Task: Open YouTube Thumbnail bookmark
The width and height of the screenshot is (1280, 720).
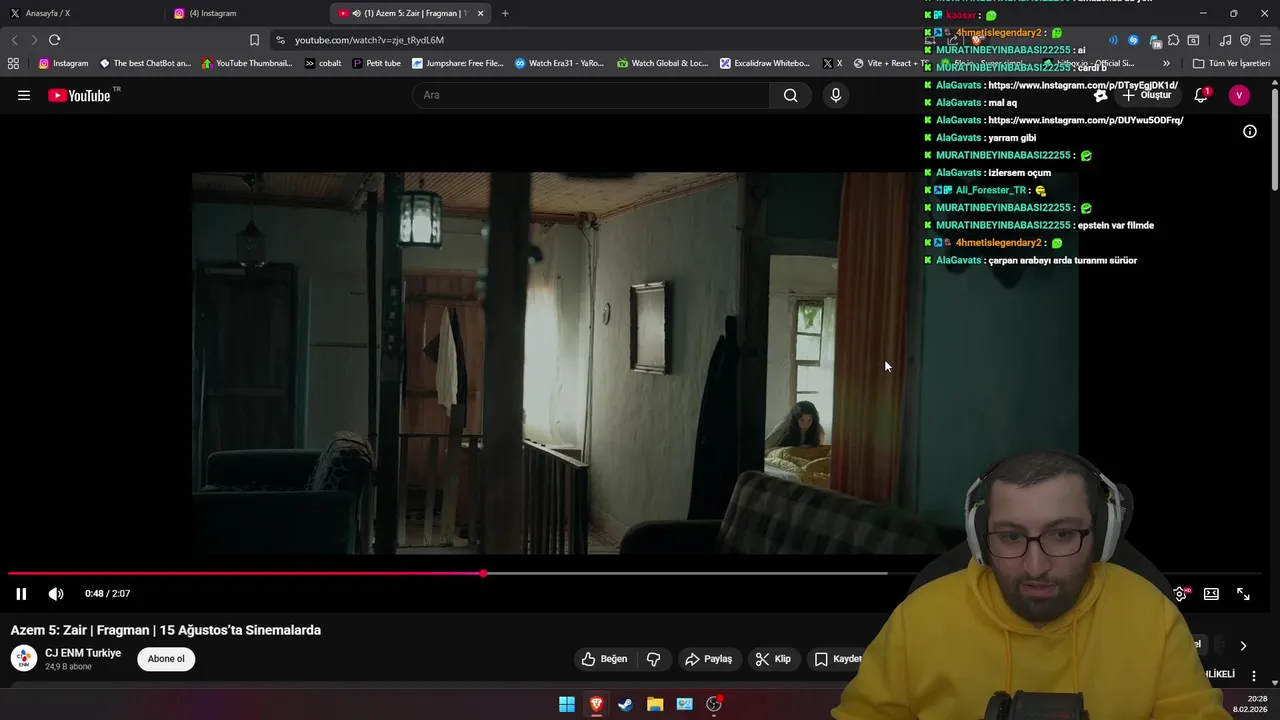Action: point(247,63)
